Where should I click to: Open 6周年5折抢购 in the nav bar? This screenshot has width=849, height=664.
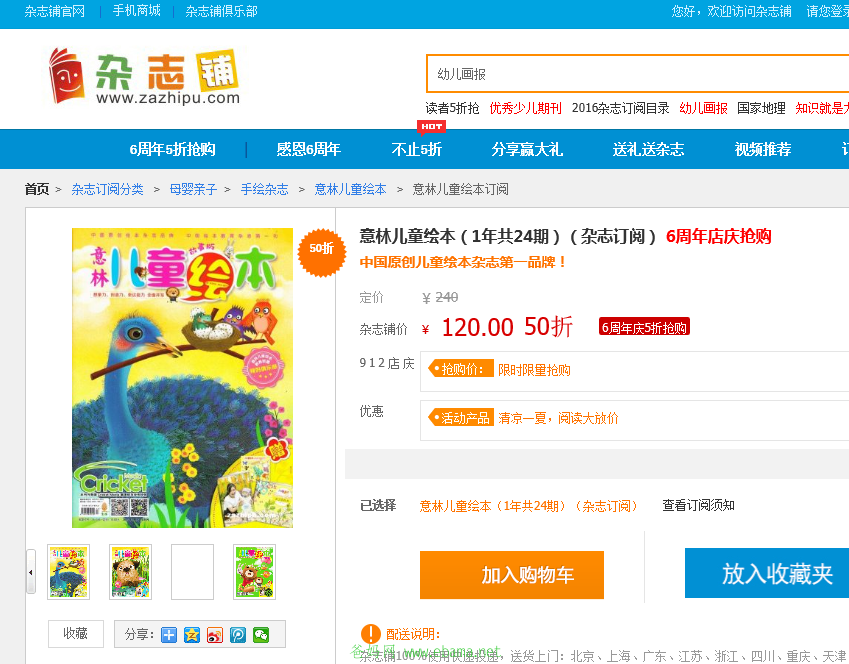[x=172, y=149]
